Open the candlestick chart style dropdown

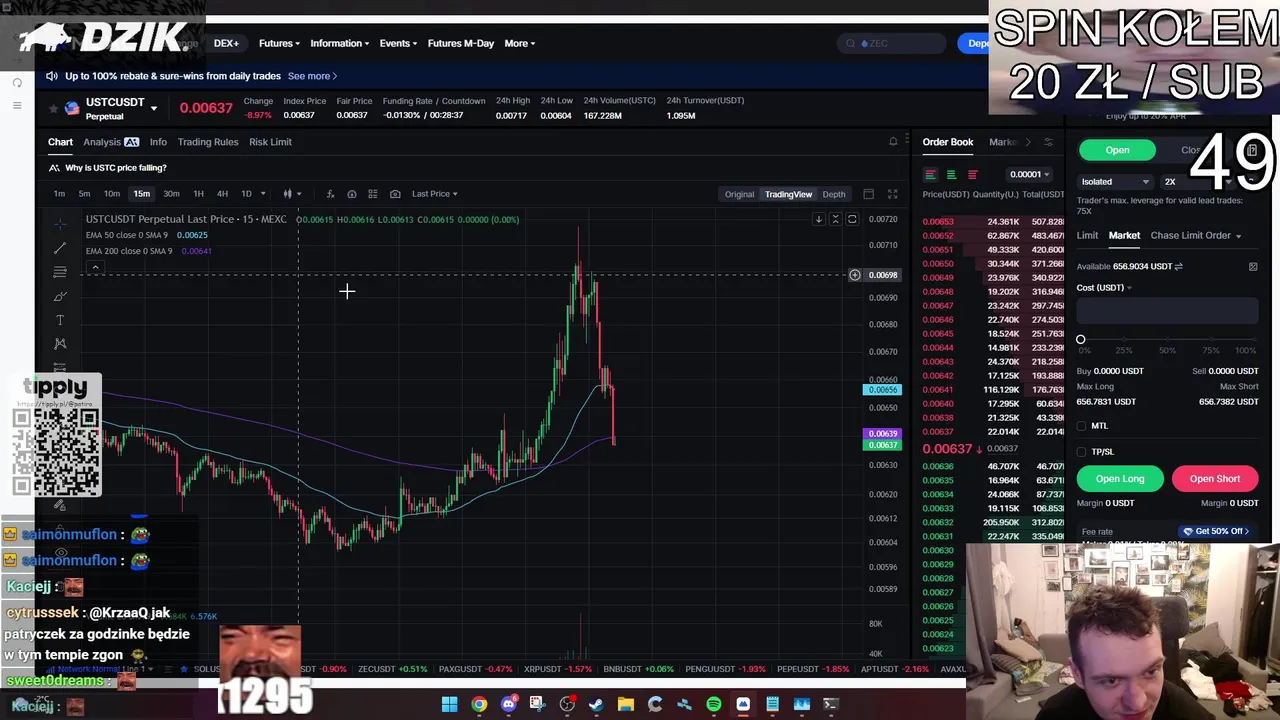pyautogui.click(x=292, y=194)
